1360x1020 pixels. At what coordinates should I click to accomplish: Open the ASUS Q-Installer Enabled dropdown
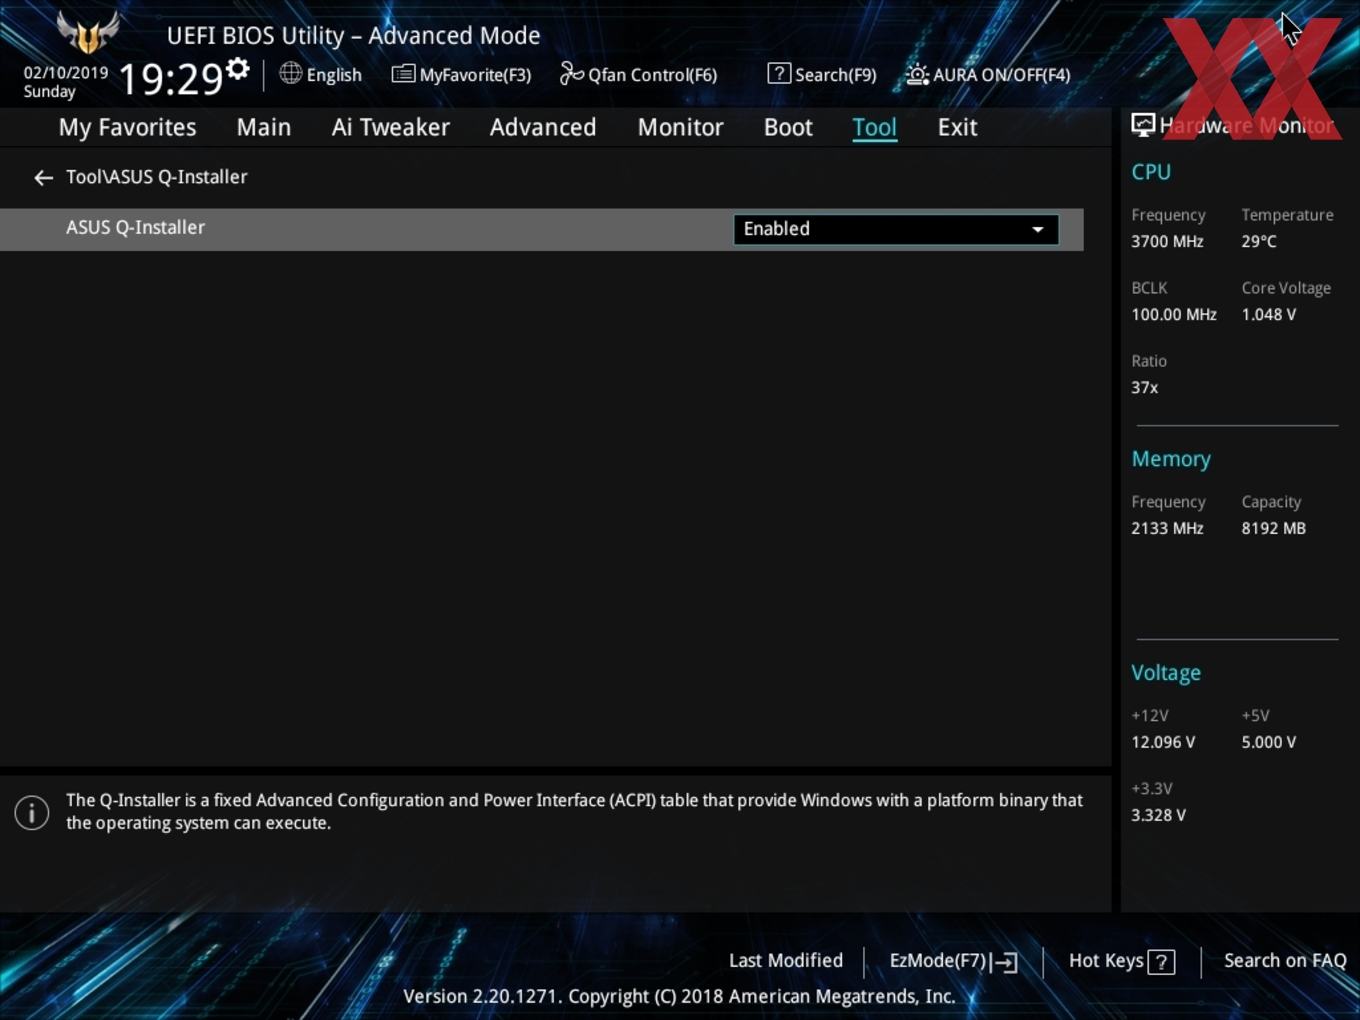pos(896,229)
